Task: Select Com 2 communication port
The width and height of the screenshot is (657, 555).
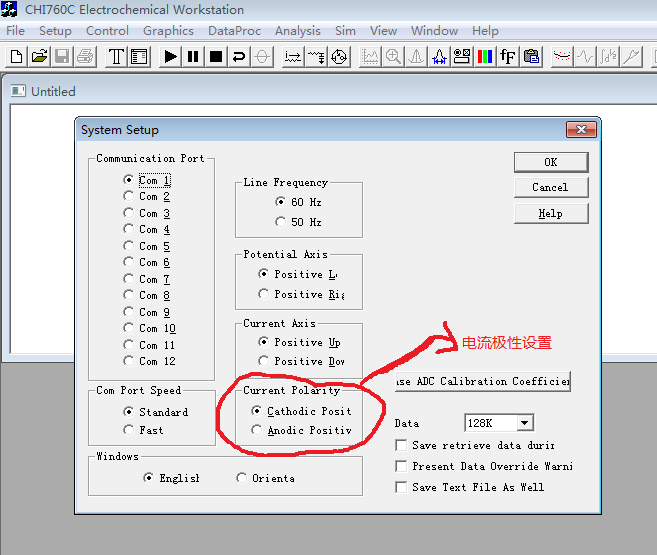Action: (x=147, y=196)
